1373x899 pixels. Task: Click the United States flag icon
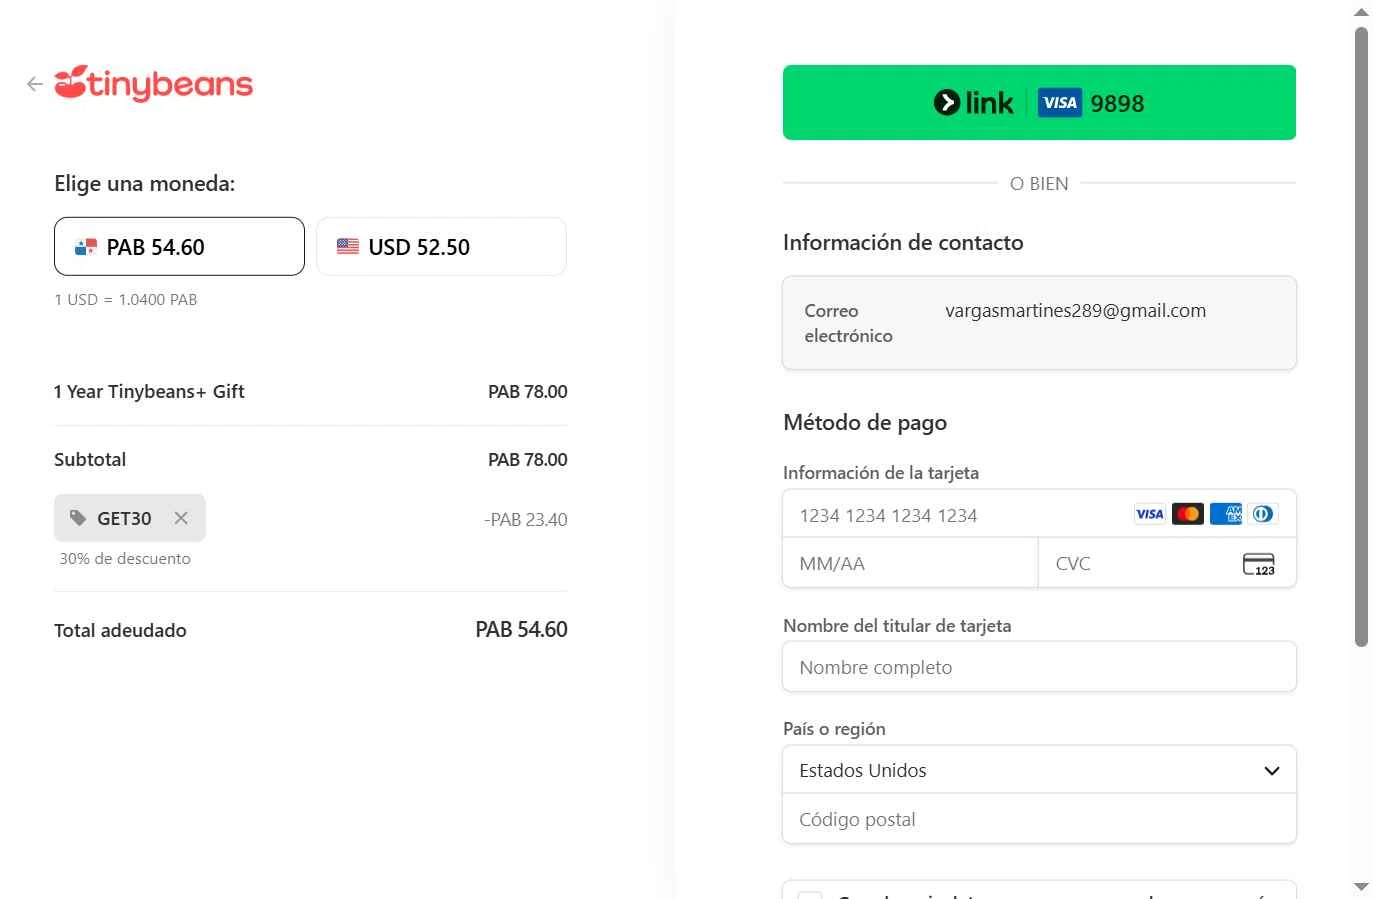click(348, 246)
